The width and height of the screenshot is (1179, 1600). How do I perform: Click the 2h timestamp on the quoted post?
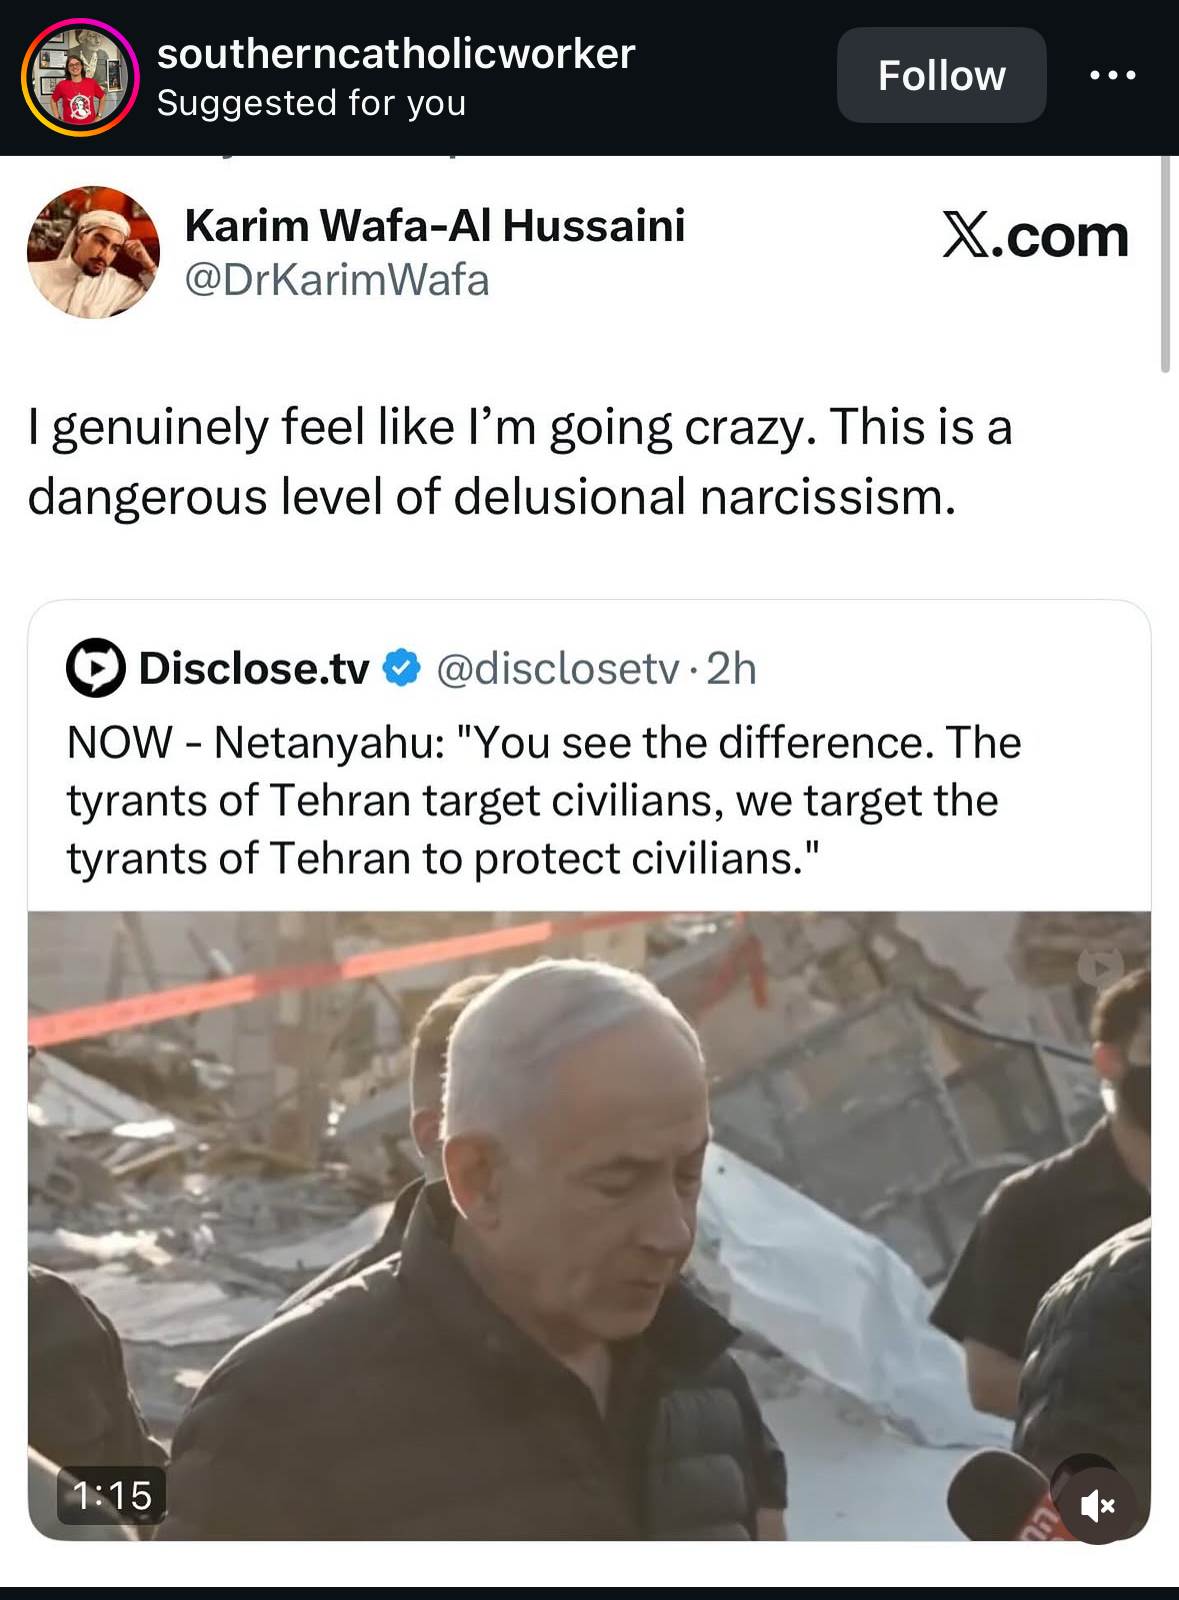(x=732, y=669)
